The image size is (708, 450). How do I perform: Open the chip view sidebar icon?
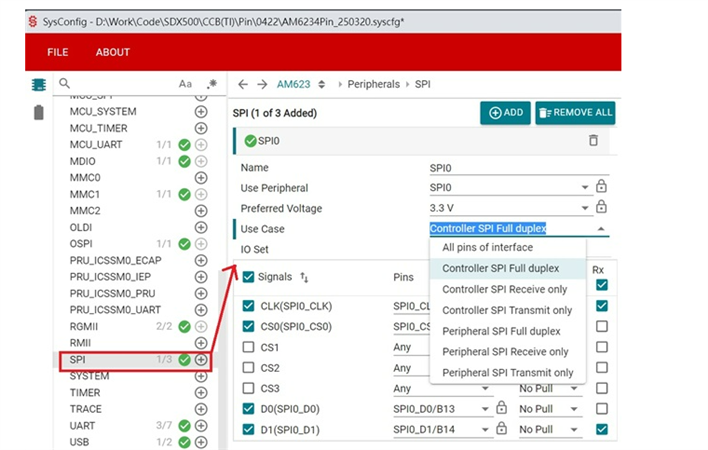[x=39, y=84]
